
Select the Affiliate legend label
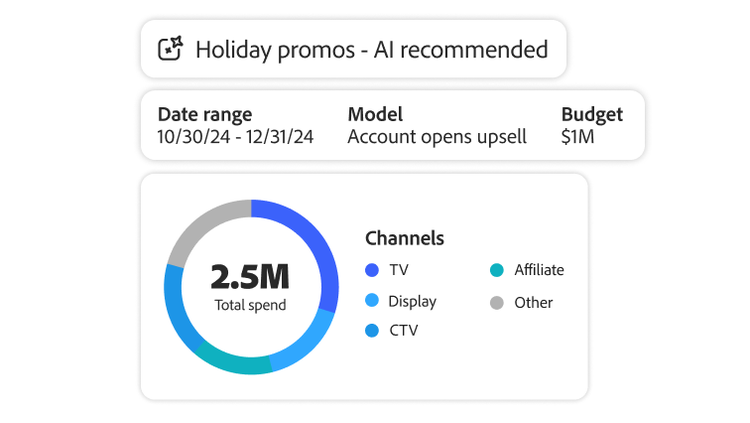[539, 270]
